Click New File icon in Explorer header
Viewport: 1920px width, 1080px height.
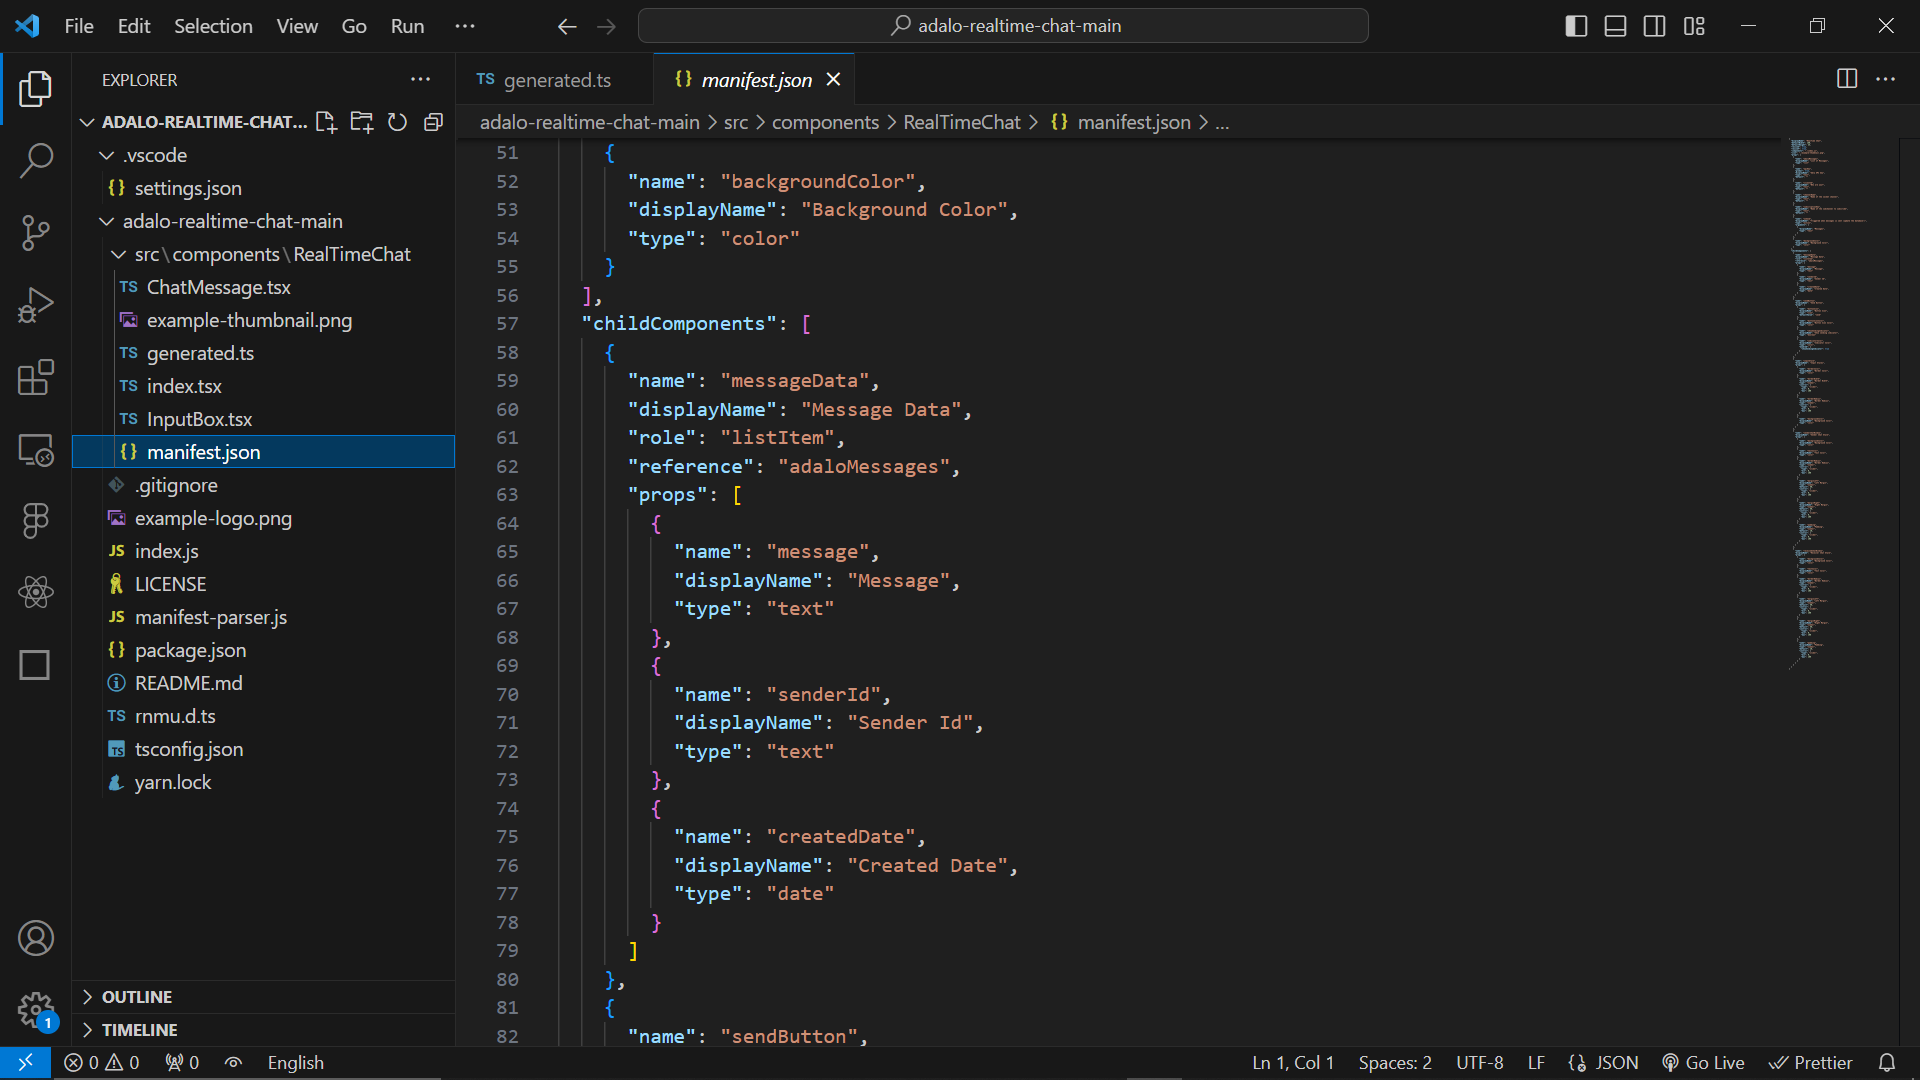(326, 122)
